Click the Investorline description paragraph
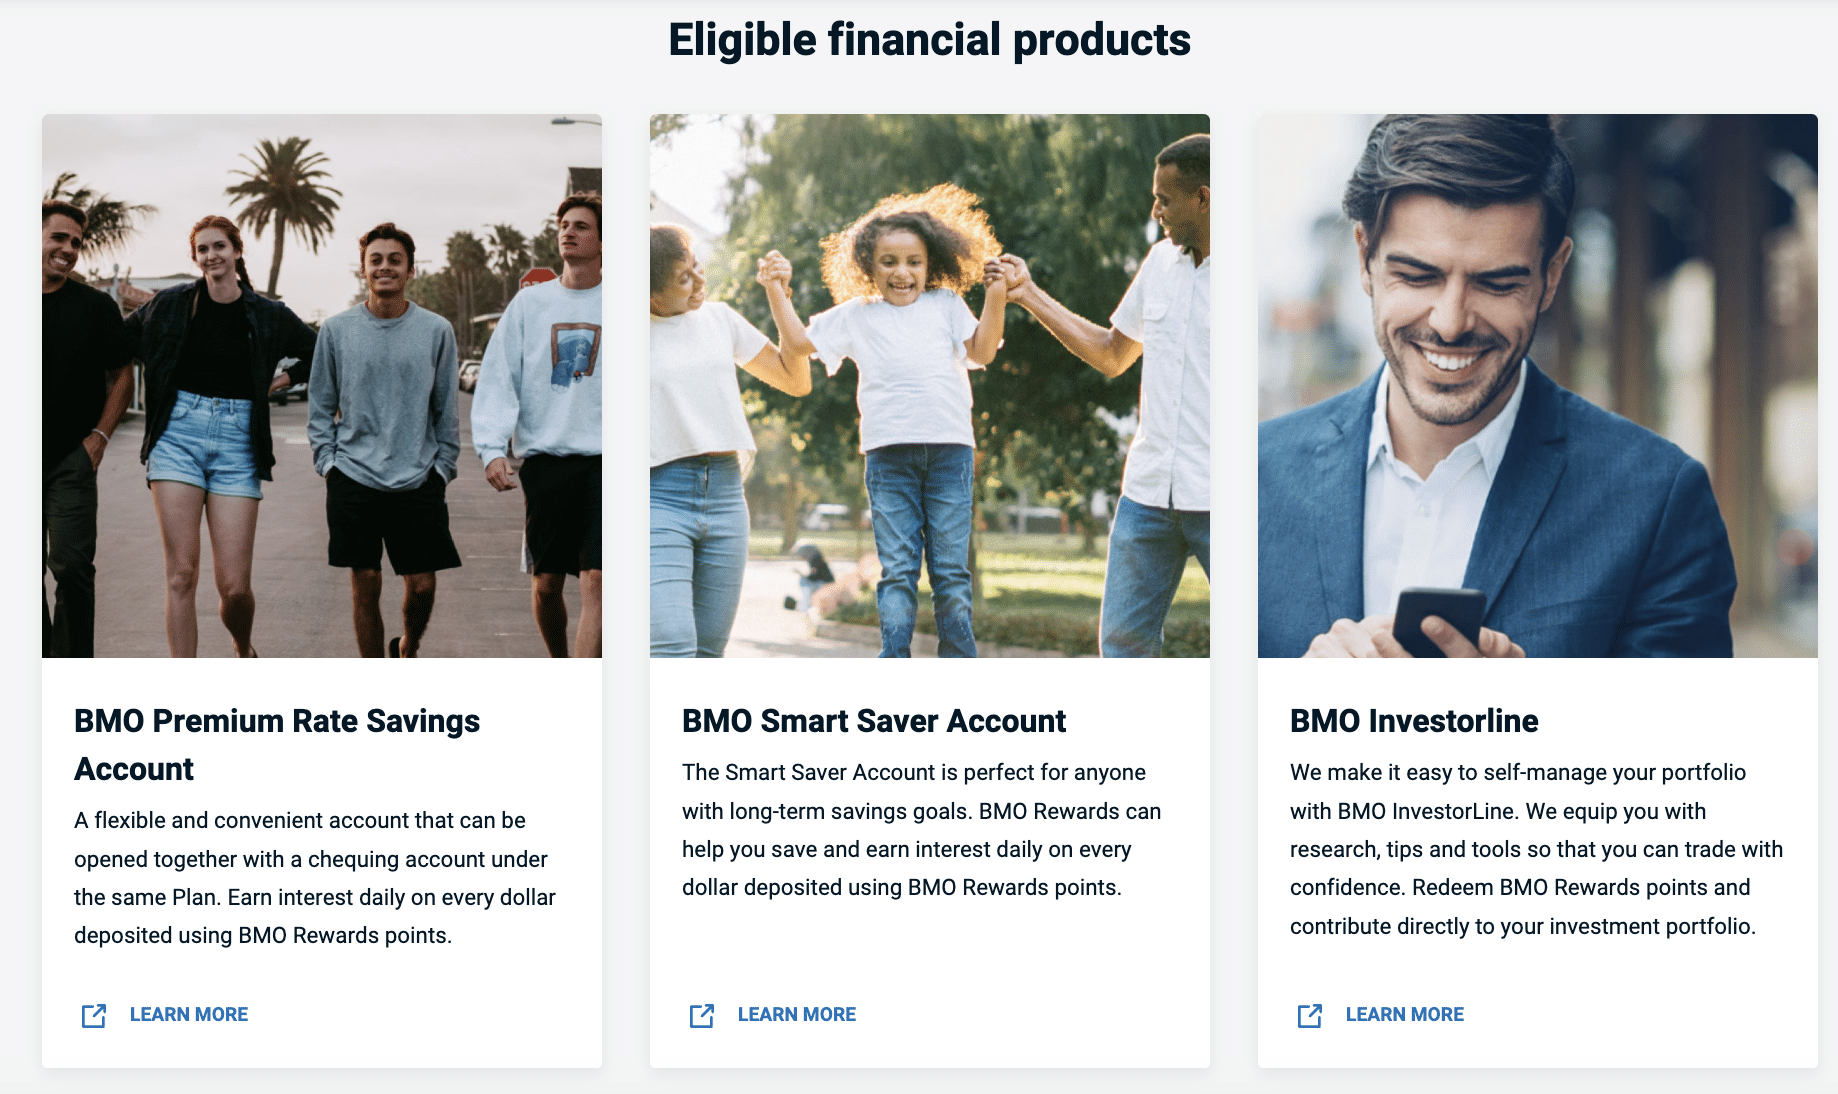Screen dimensions: 1838x1094 point(1536,848)
